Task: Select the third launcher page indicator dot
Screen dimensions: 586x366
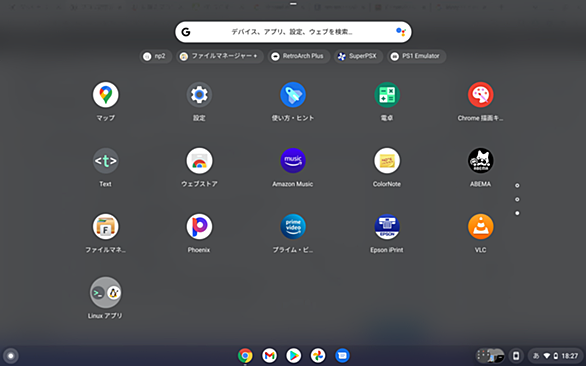Action: [x=517, y=213]
